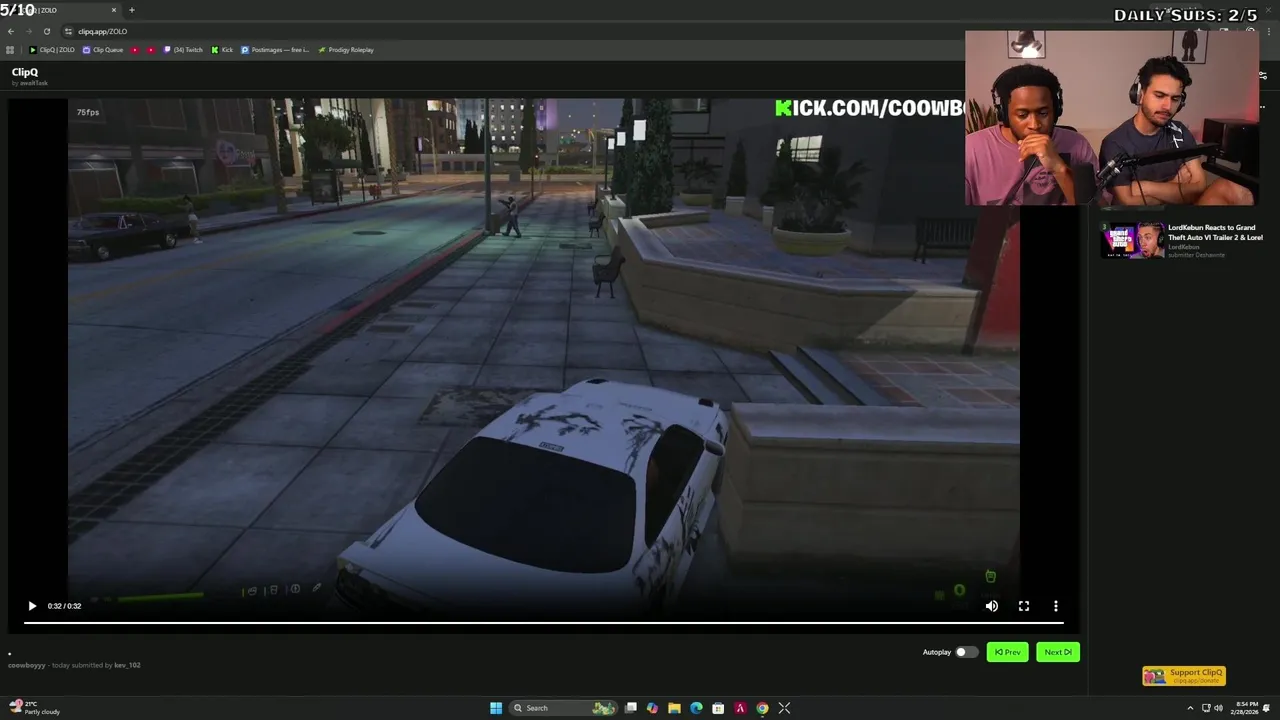This screenshot has width=1280, height=720.
Task: Open the Postimages bookmark
Action: click(x=275, y=50)
